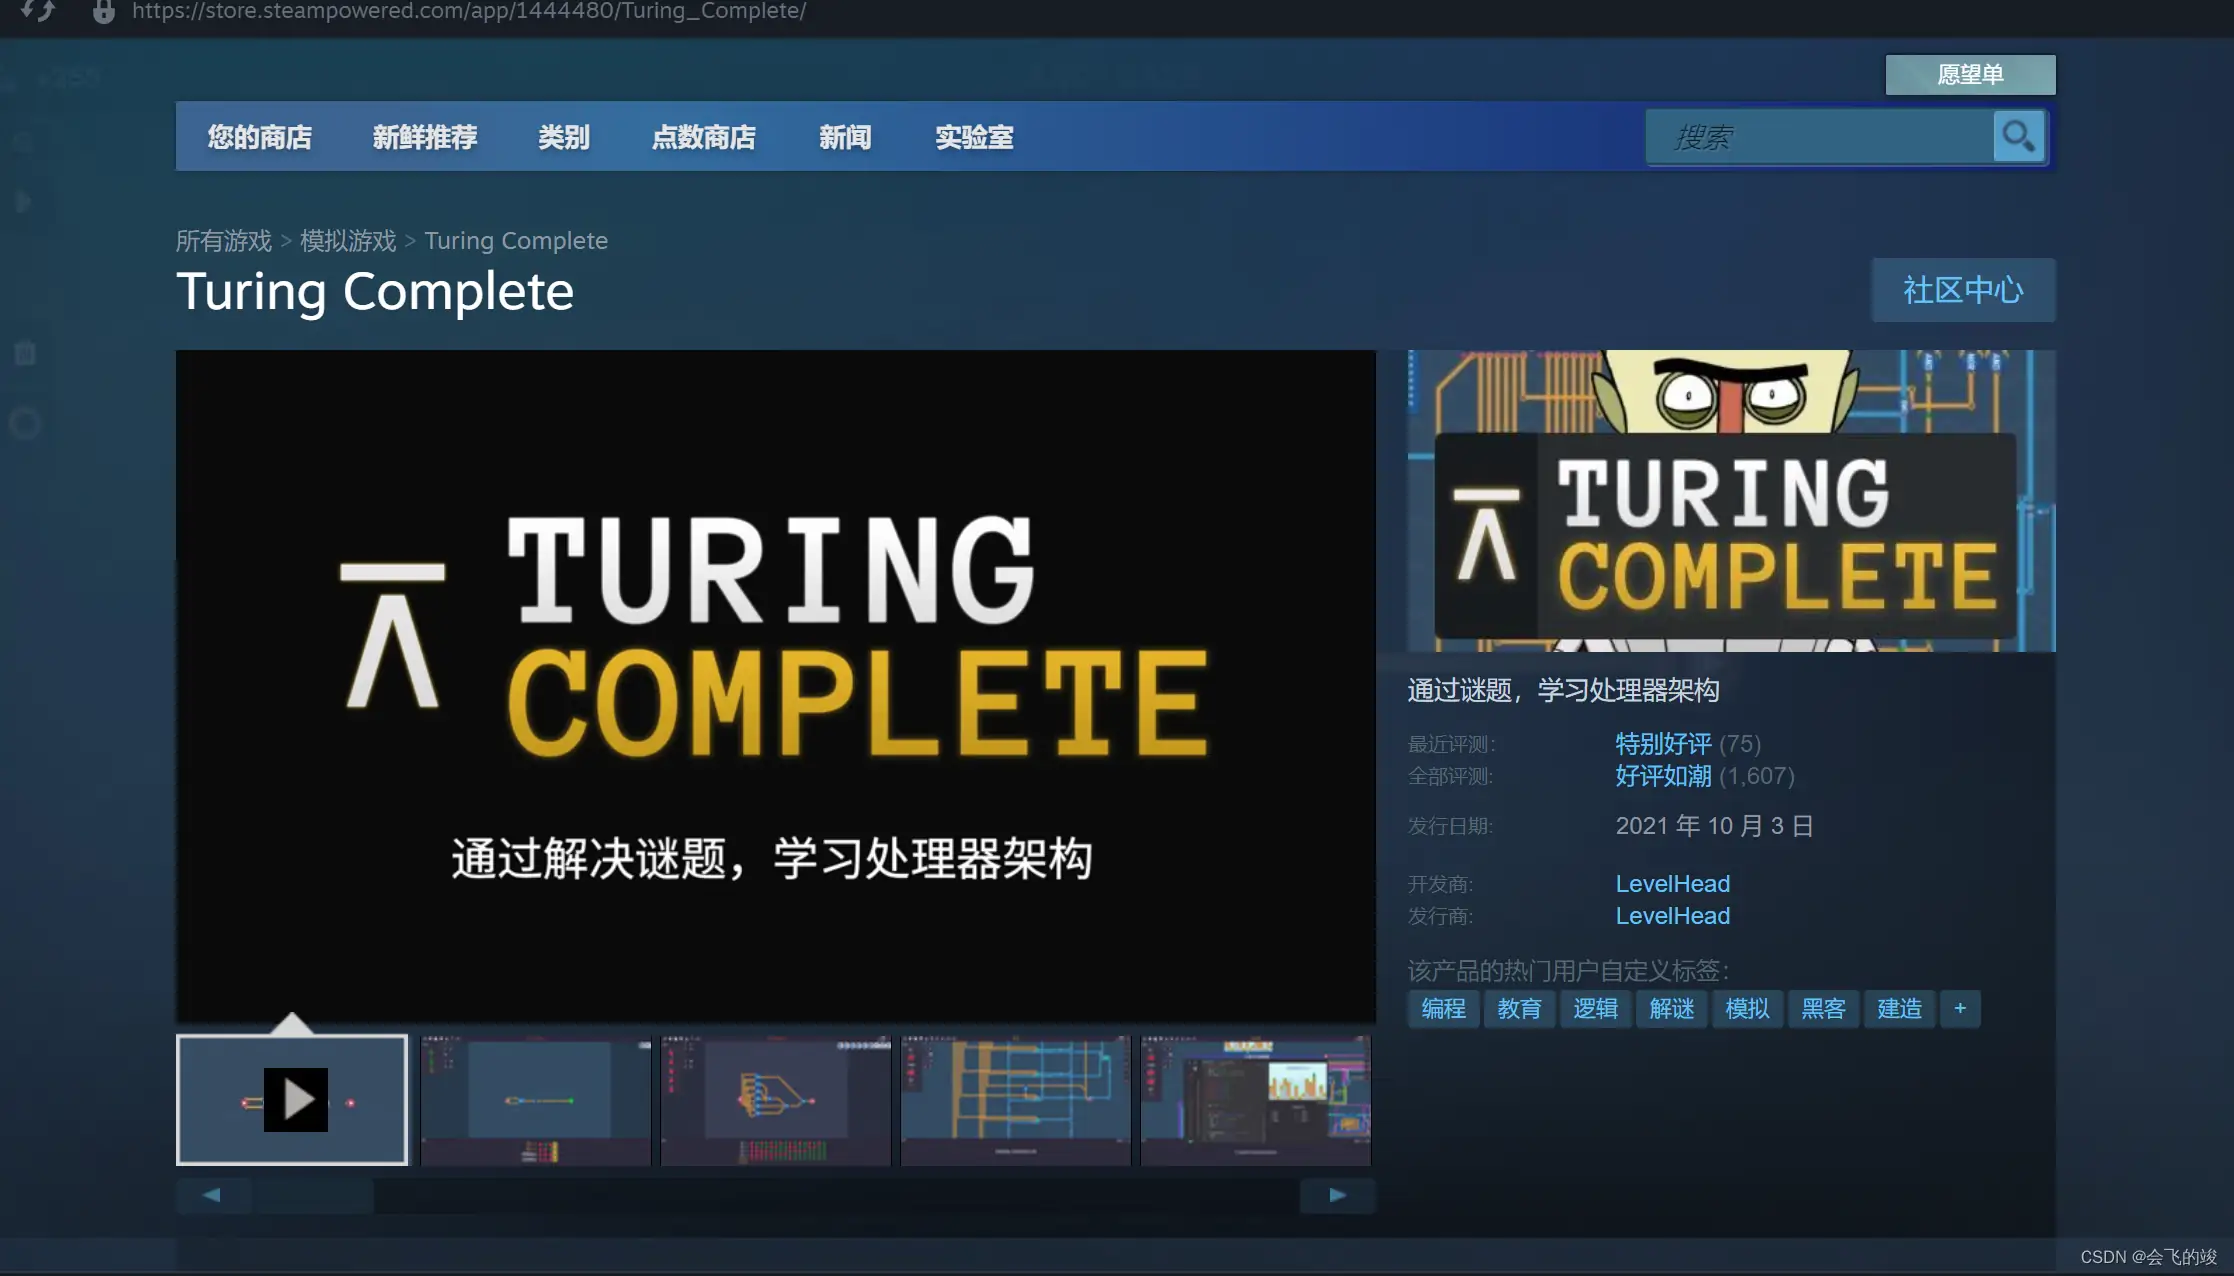This screenshot has width=2234, height=1276.
Task: Open the 新闻 tab
Action: 845,137
